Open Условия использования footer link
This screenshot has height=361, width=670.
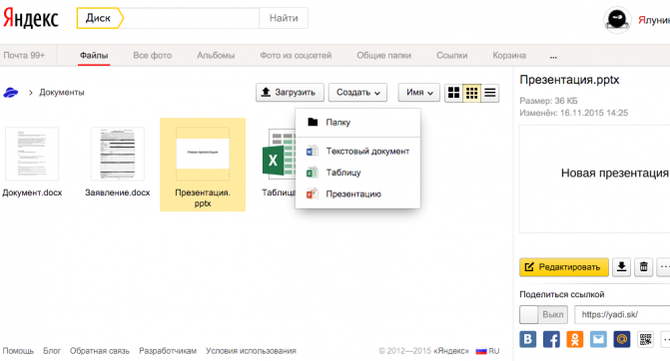[251, 351]
